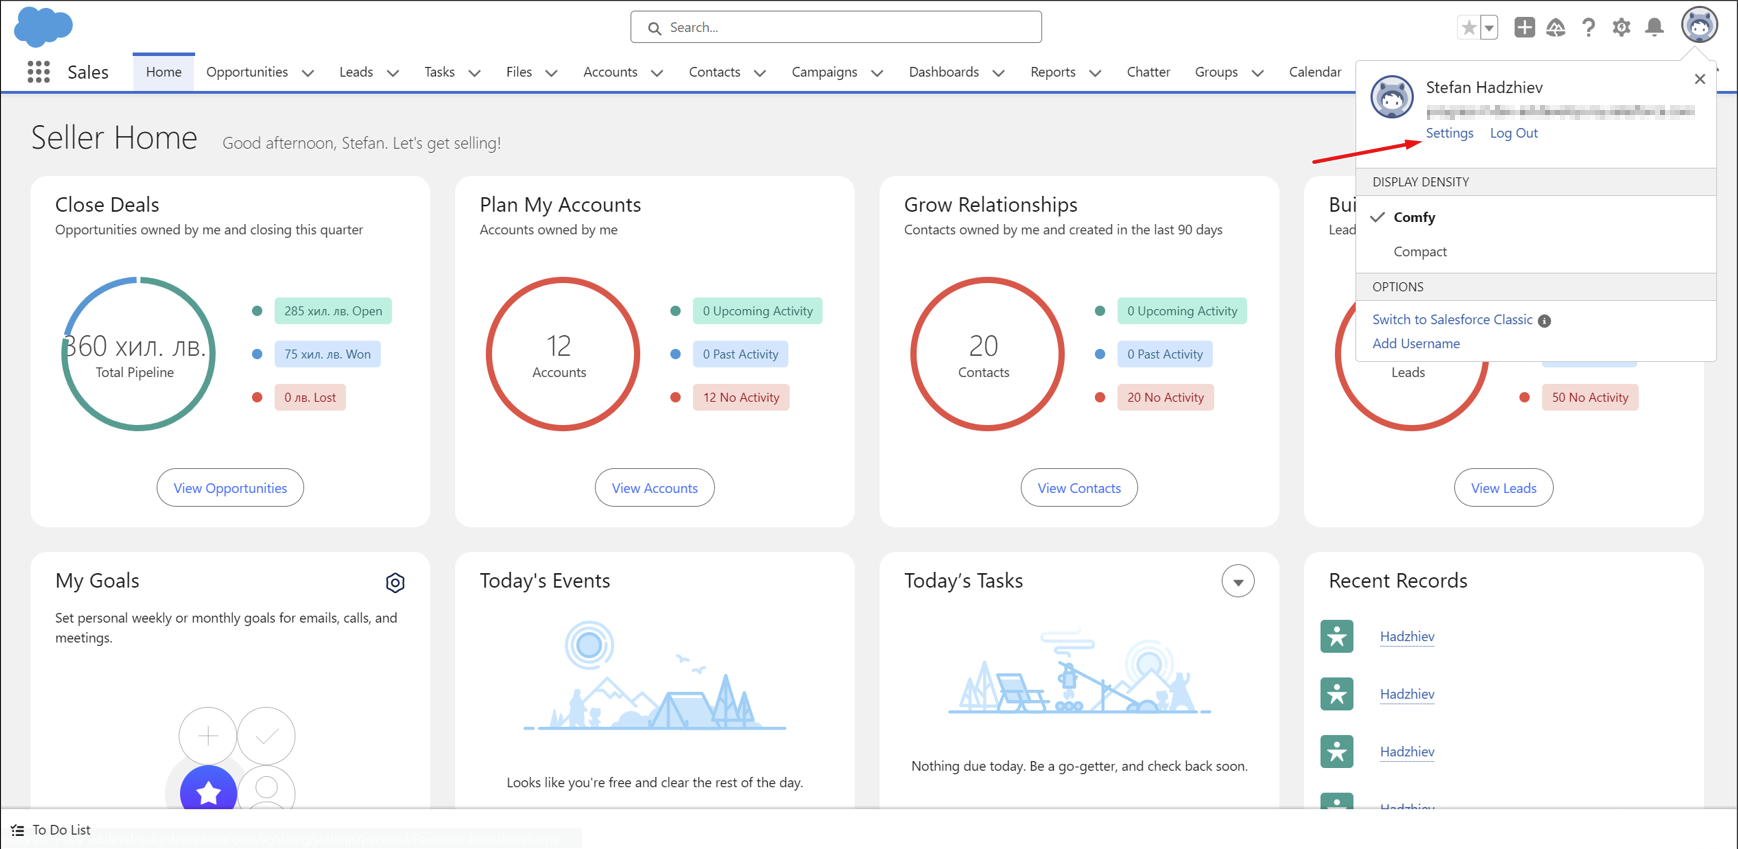This screenshot has width=1738, height=849.
Task: Open the Calendar tab
Action: (x=1315, y=72)
